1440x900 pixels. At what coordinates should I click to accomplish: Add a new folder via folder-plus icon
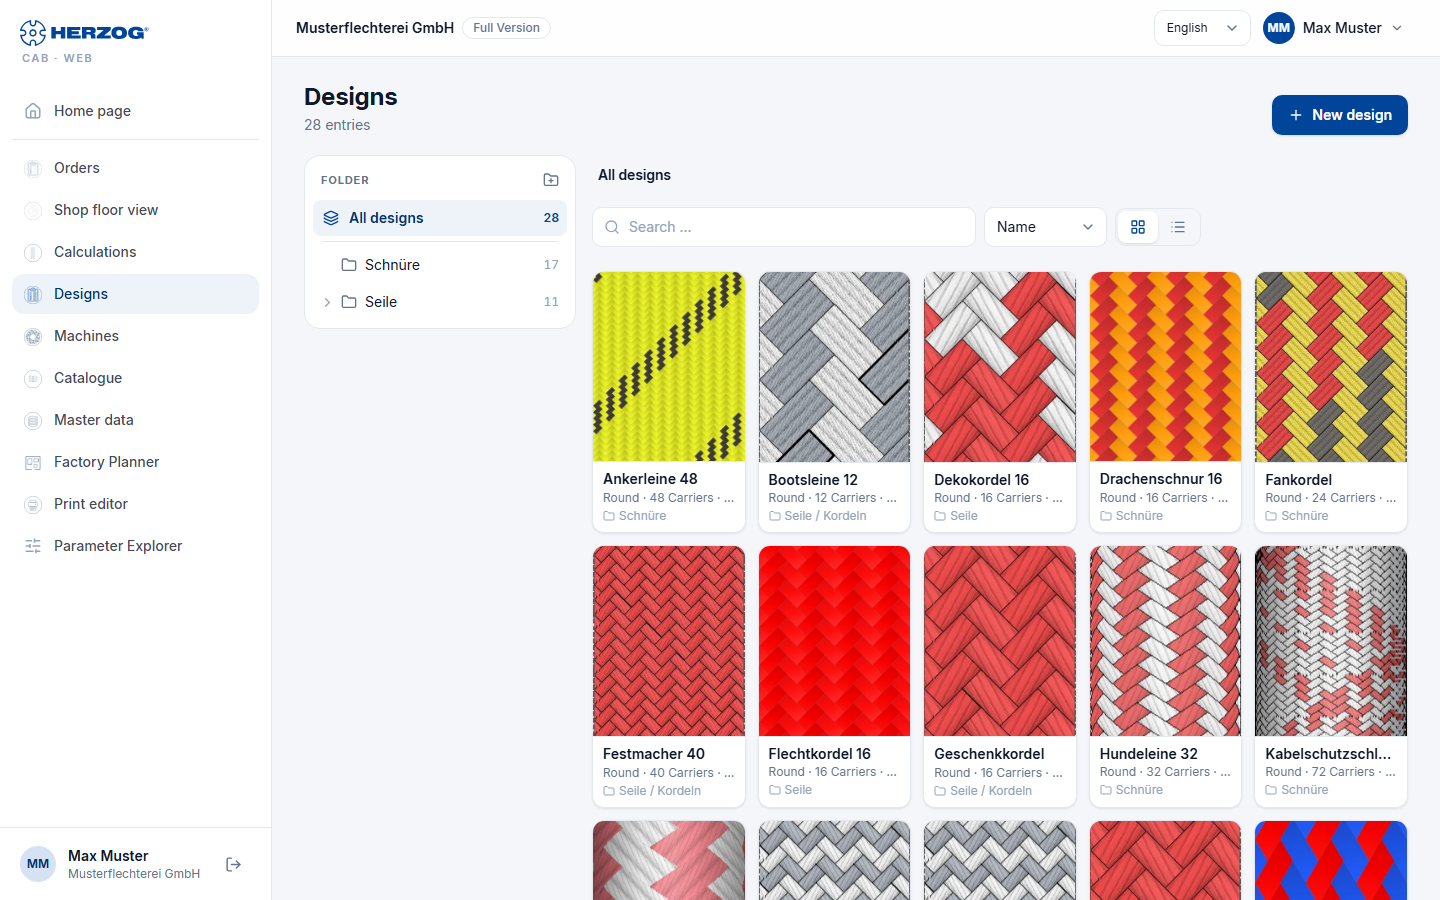[551, 180]
